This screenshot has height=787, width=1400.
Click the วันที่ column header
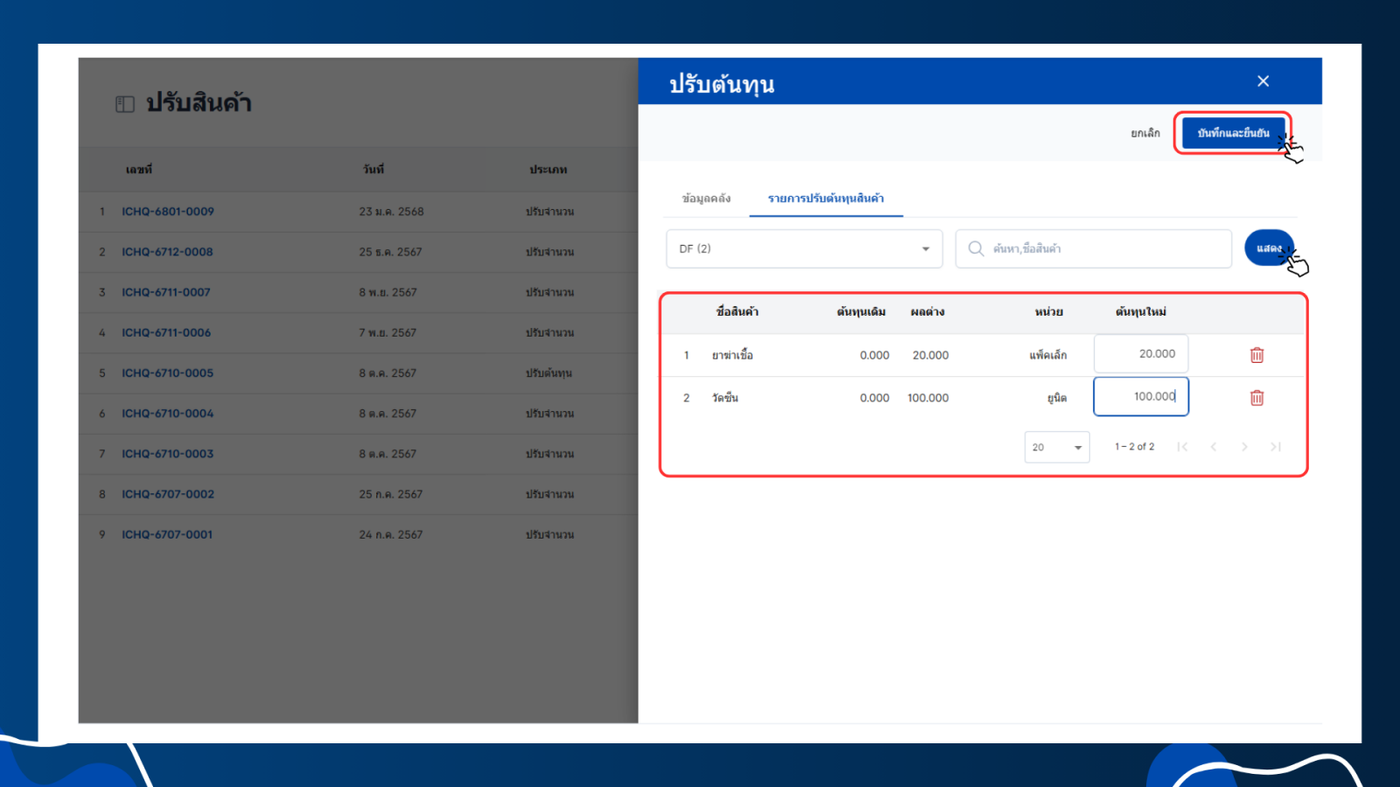374,170
